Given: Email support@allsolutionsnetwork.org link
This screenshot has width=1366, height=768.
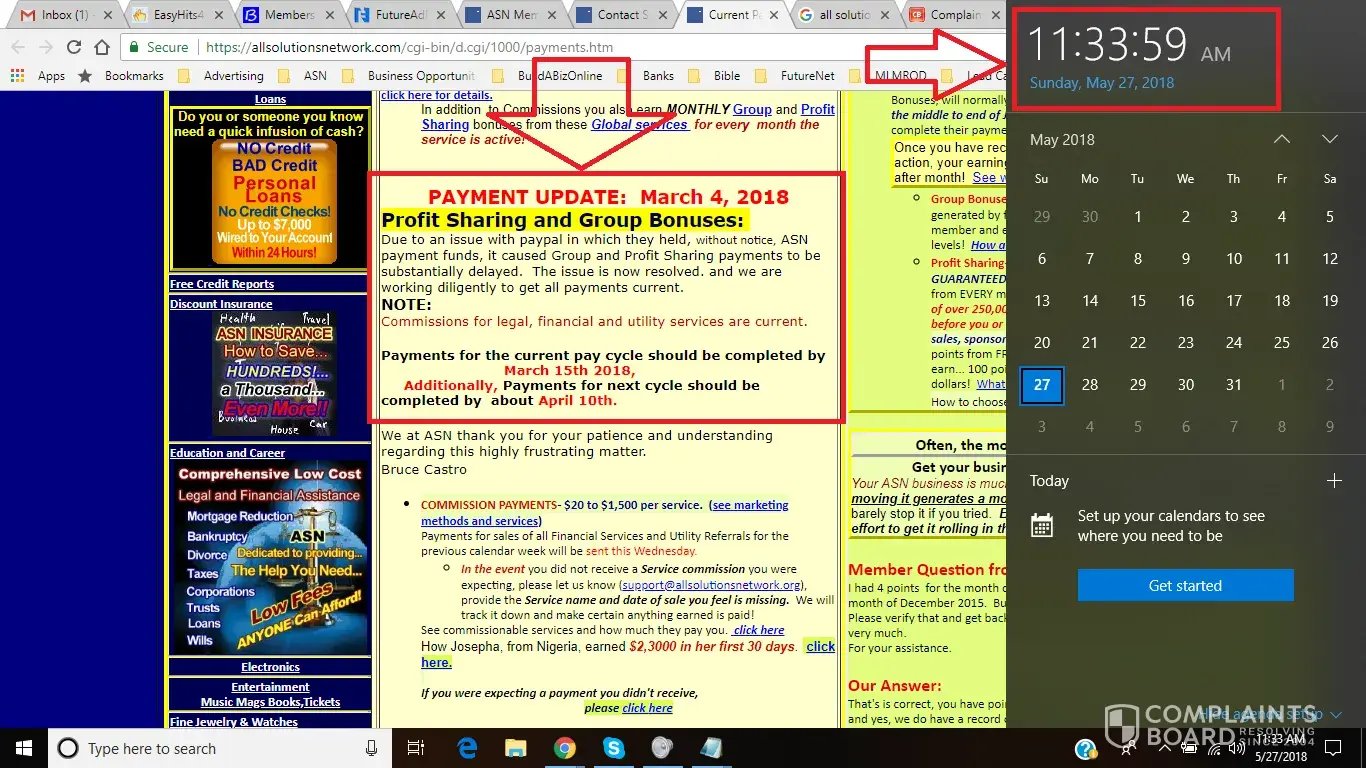Looking at the screenshot, I should pyautogui.click(x=710, y=585).
